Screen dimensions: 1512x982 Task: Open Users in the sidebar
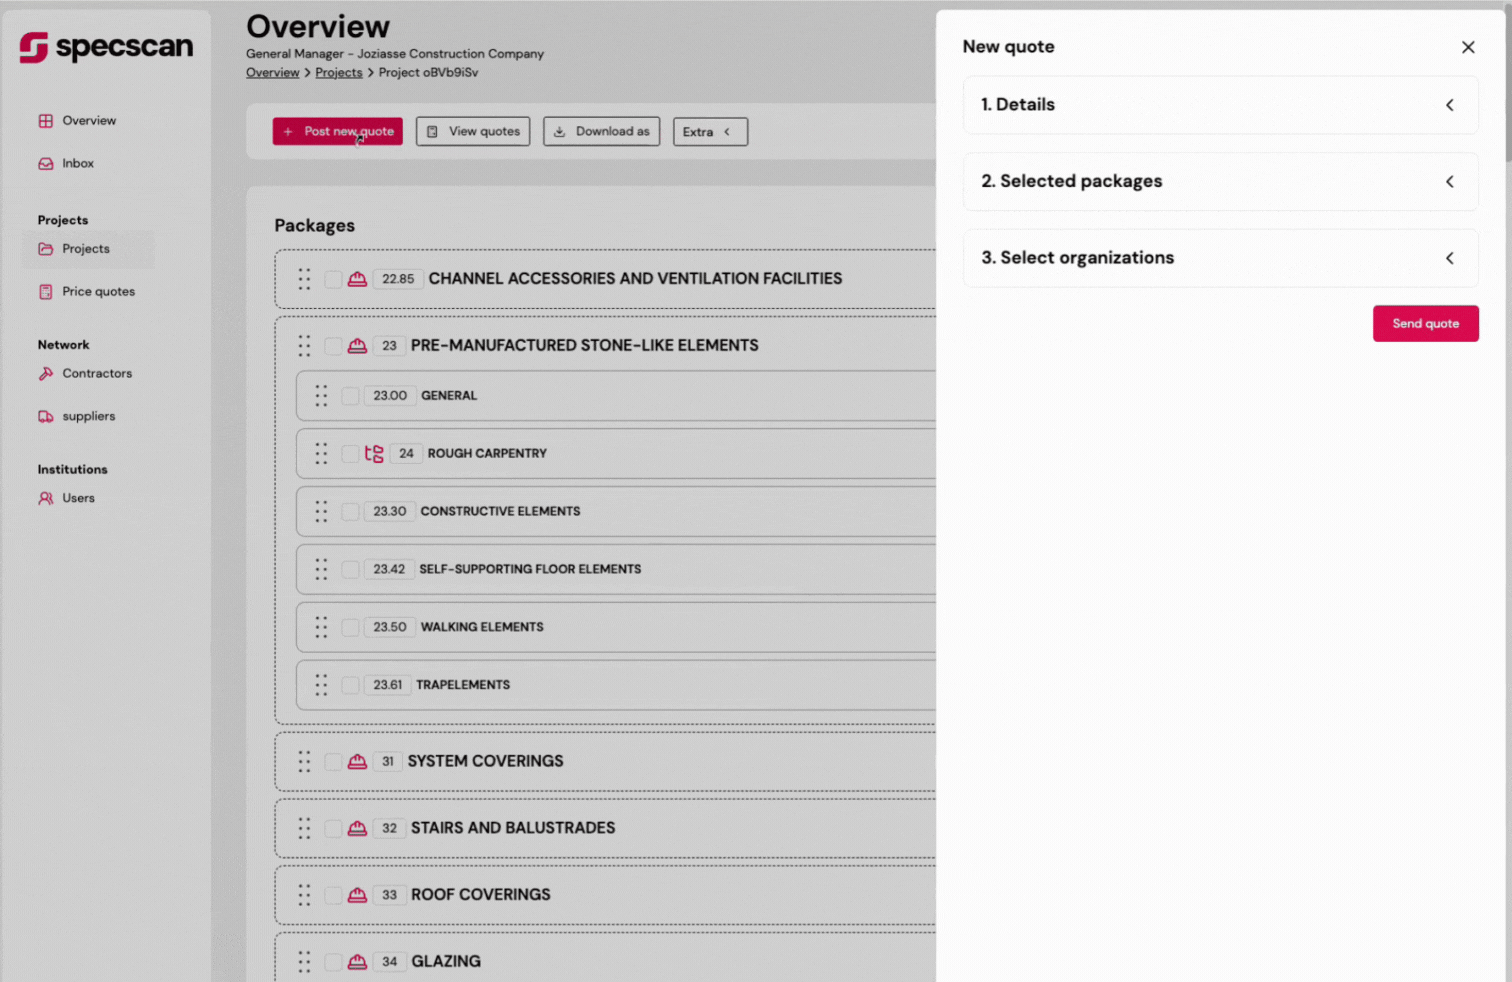78,498
